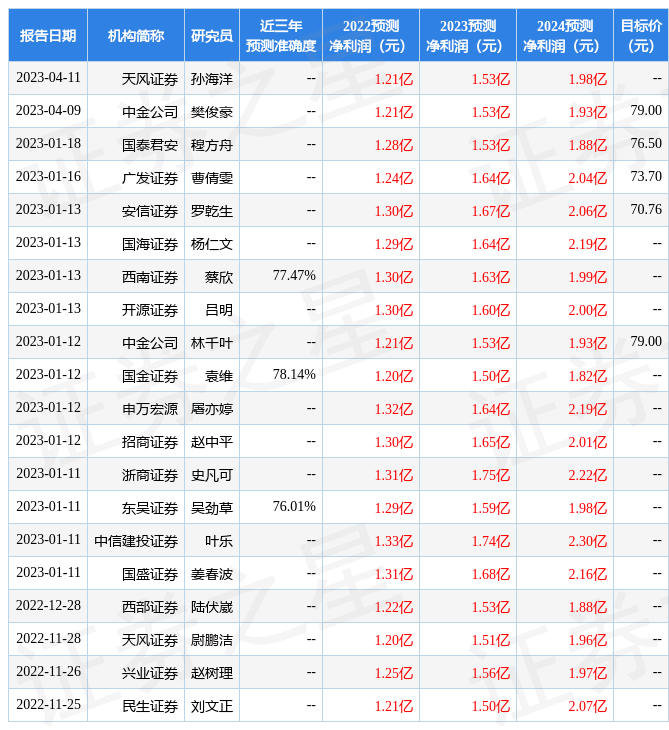Click researcher 赵中平
The height and width of the screenshot is (730, 669).
(x=212, y=442)
